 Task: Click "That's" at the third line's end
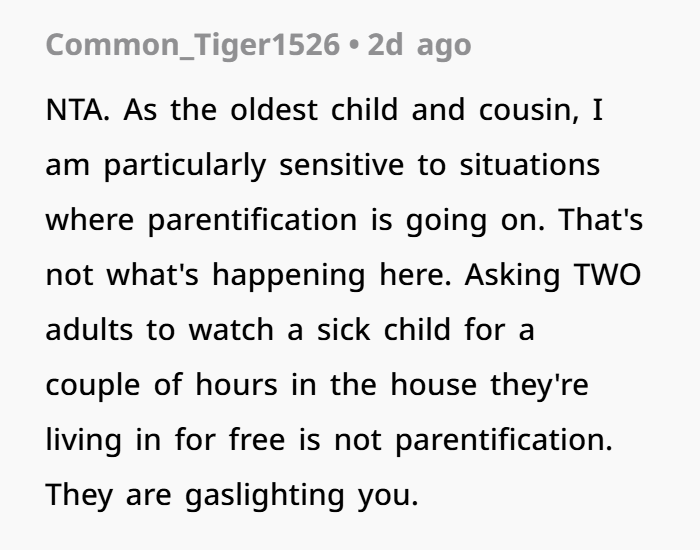click(x=600, y=220)
